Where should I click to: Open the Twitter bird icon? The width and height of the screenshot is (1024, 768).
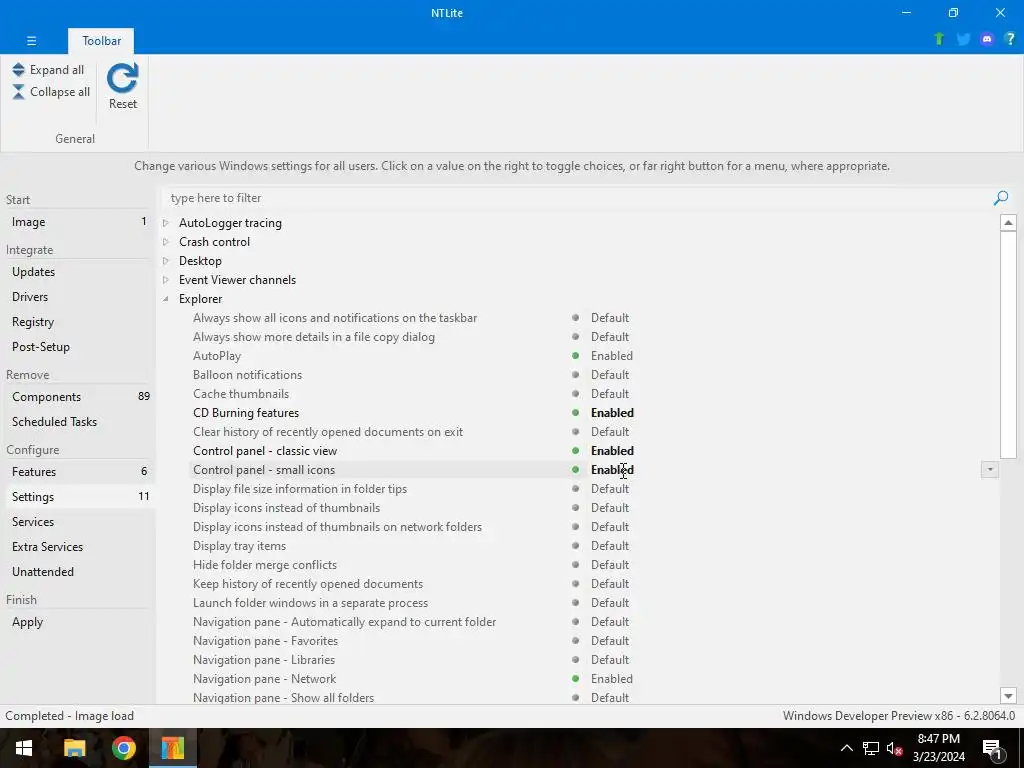point(963,39)
